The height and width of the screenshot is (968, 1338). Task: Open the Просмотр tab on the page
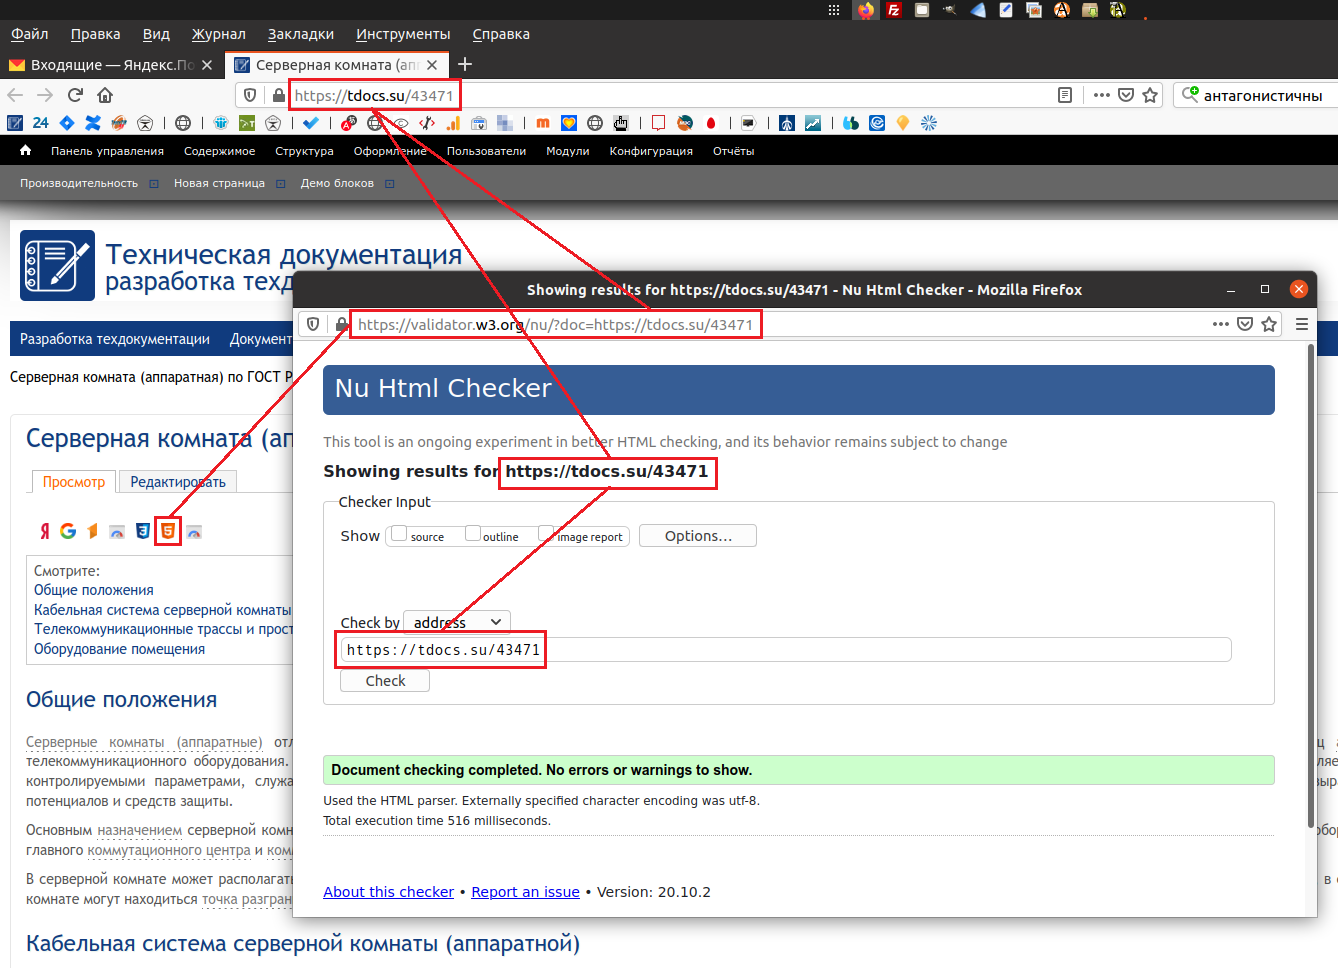coord(74,482)
